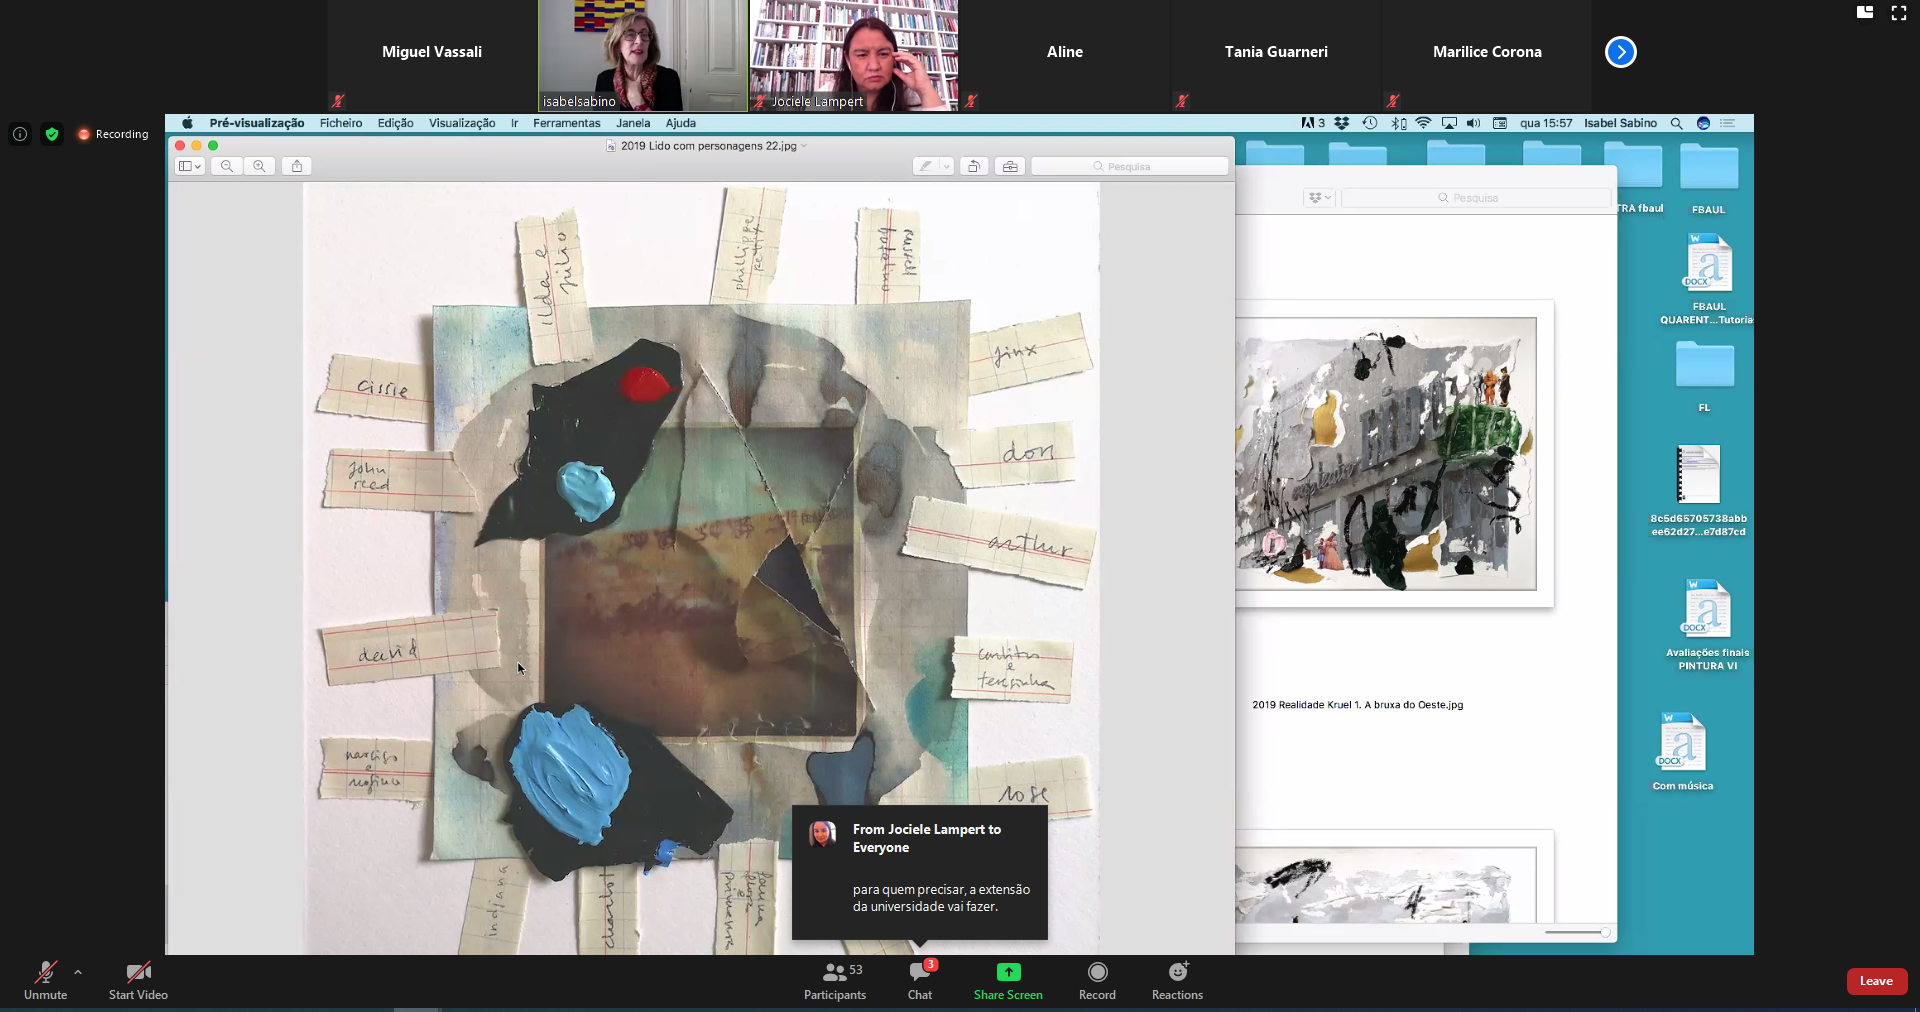Leave the Zoom meeting
Viewport: 1920px width, 1012px height.
click(1876, 981)
